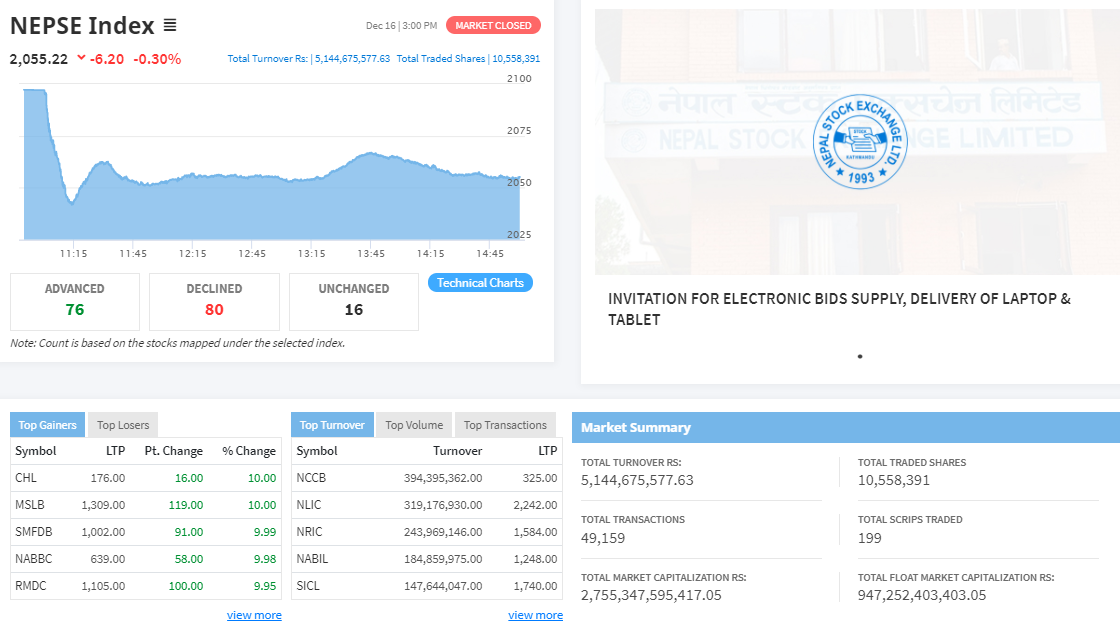Click the red down-arrow change indicator
Viewport: 1120px width, 627px height.
point(81,58)
